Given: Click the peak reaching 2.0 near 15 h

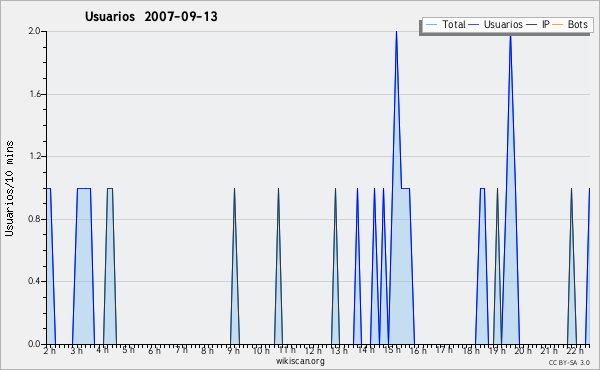Looking at the screenshot, I should coord(396,33).
